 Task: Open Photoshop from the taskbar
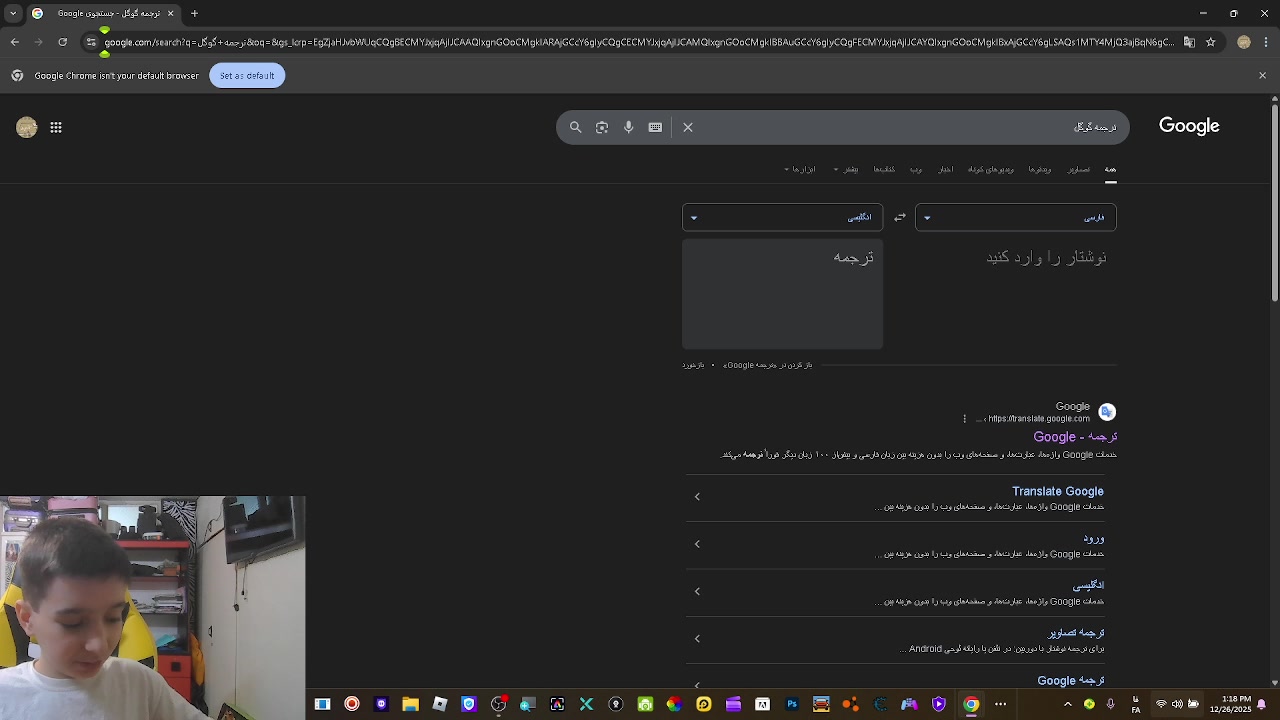click(792, 704)
